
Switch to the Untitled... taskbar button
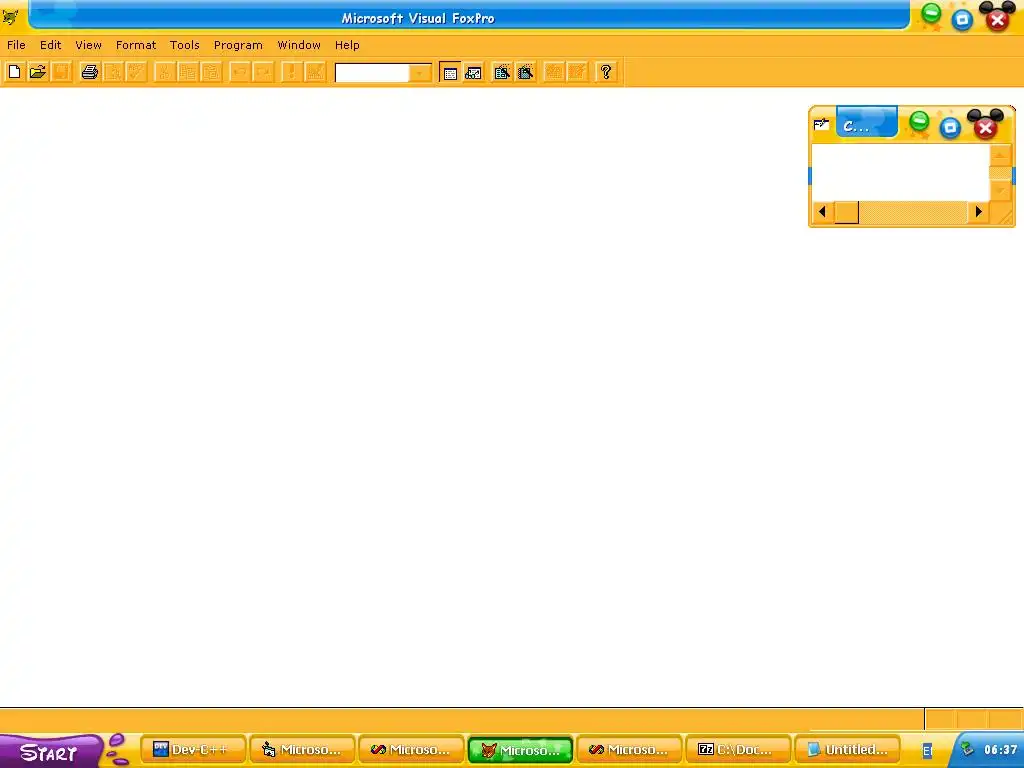tap(847, 750)
